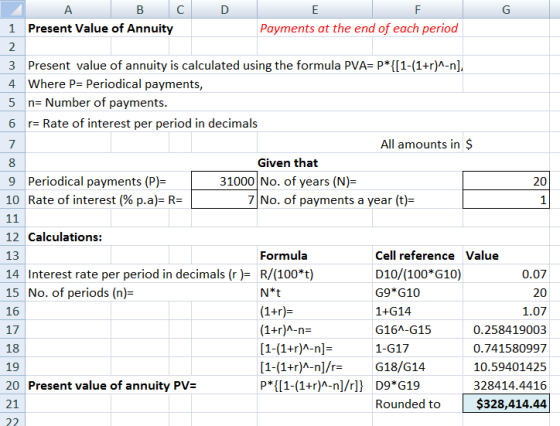Select the PVA formula description in row 3
This screenshot has height=426, width=560.
click(x=245, y=65)
